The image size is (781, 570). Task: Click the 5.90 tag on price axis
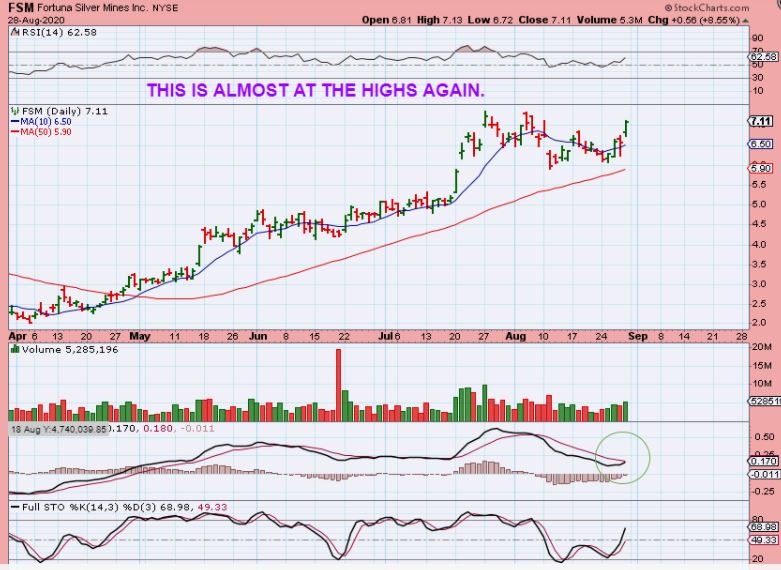click(x=761, y=168)
